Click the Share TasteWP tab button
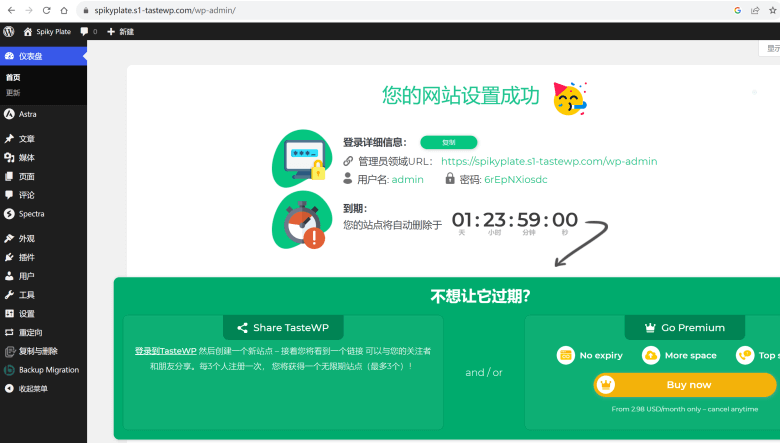The width and height of the screenshot is (780, 443). [x=284, y=328]
